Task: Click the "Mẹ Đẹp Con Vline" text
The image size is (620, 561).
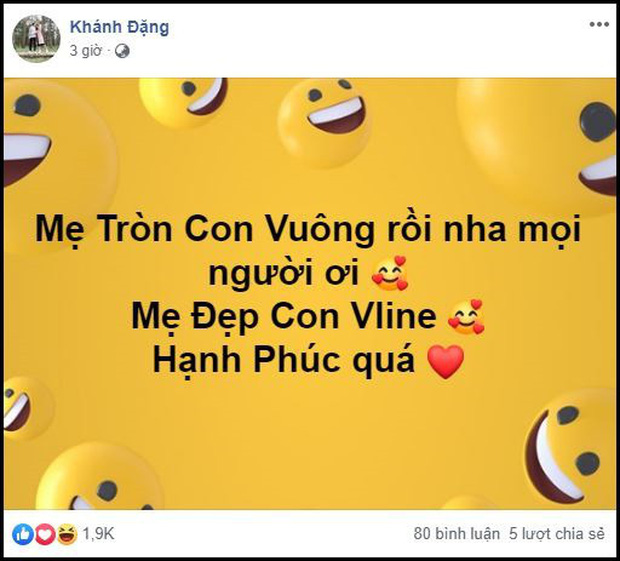Action: 284,317
